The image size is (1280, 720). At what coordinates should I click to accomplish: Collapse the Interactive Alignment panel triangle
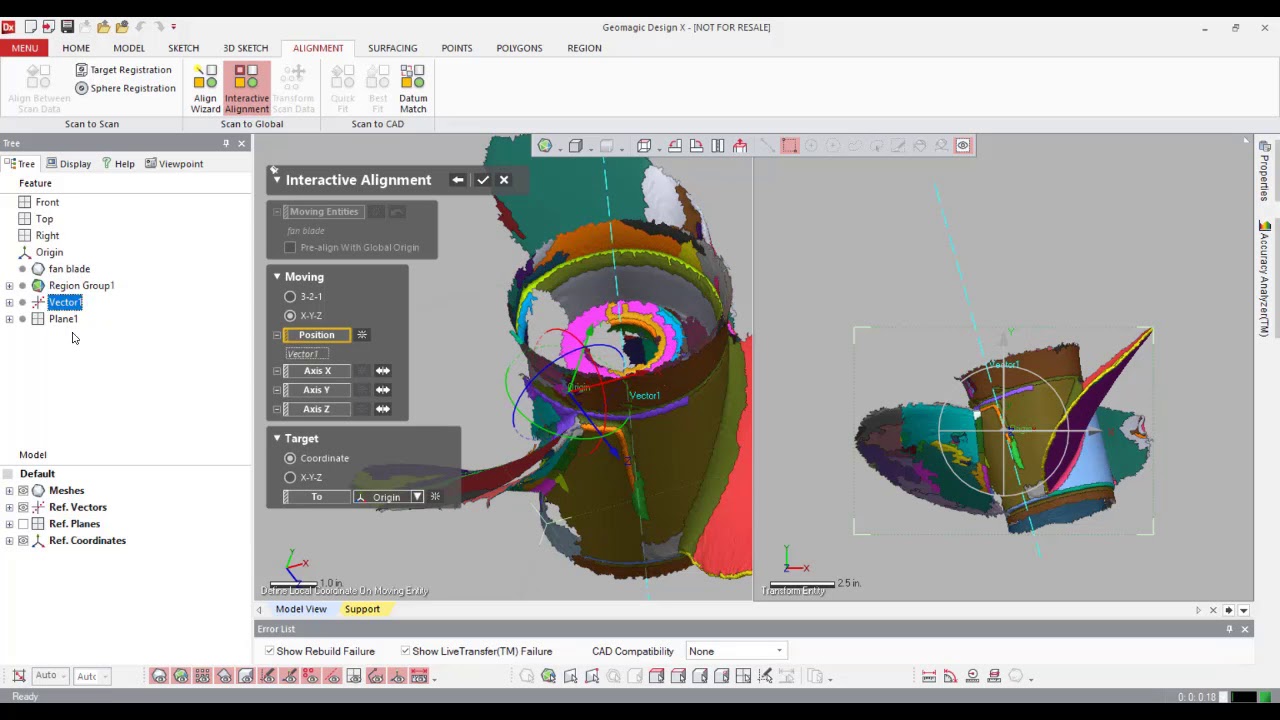276,180
